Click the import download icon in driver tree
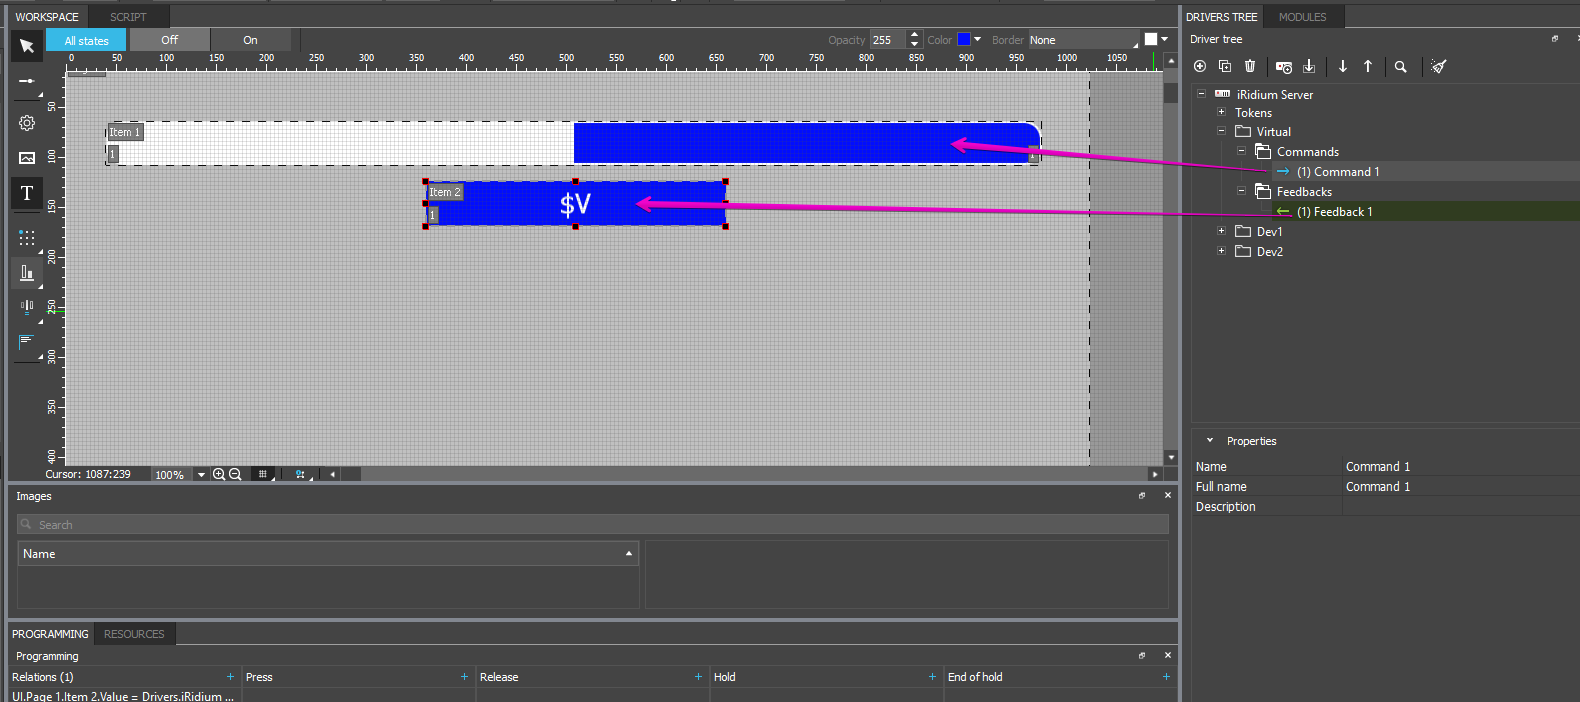1580x702 pixels. coord(1309,66)
